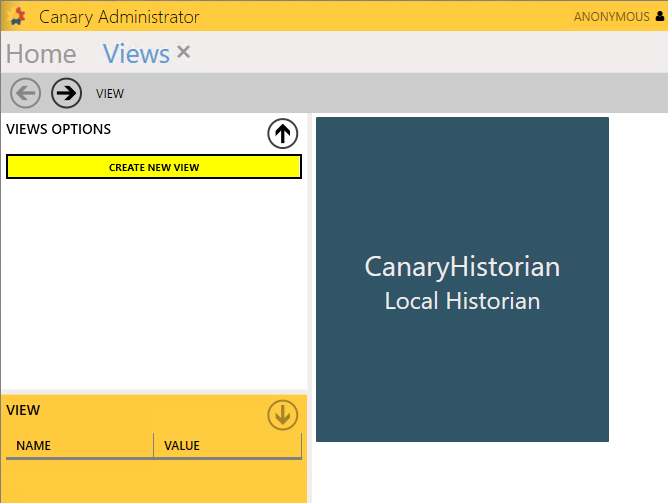This screenshot has width=668, height=503.
Task: Sort by the NAME column header
Action: point(34,446)
